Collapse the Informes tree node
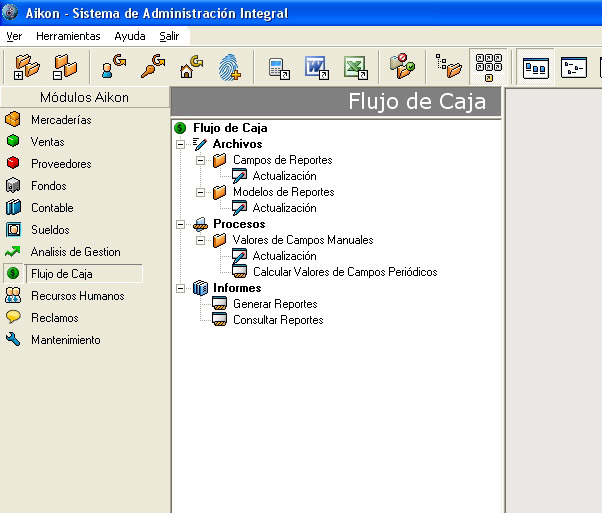This screenshot has width=602, height=517. point(180,288)
